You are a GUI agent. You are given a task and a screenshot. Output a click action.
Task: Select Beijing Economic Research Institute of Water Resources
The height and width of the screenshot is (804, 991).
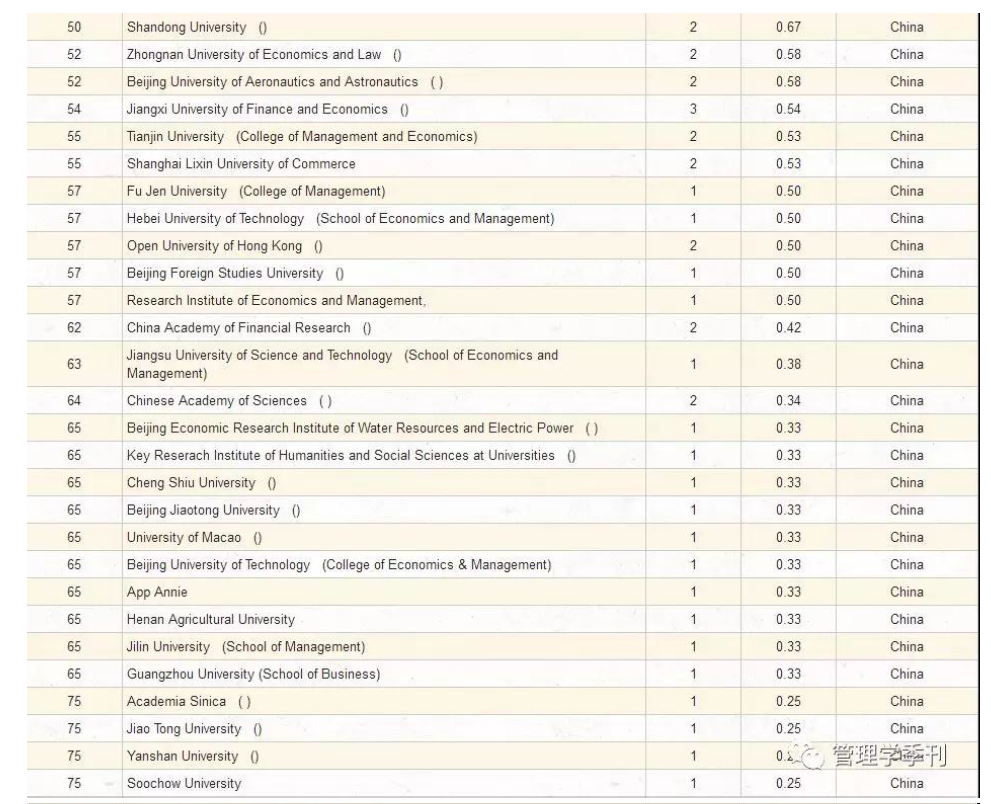362,428
